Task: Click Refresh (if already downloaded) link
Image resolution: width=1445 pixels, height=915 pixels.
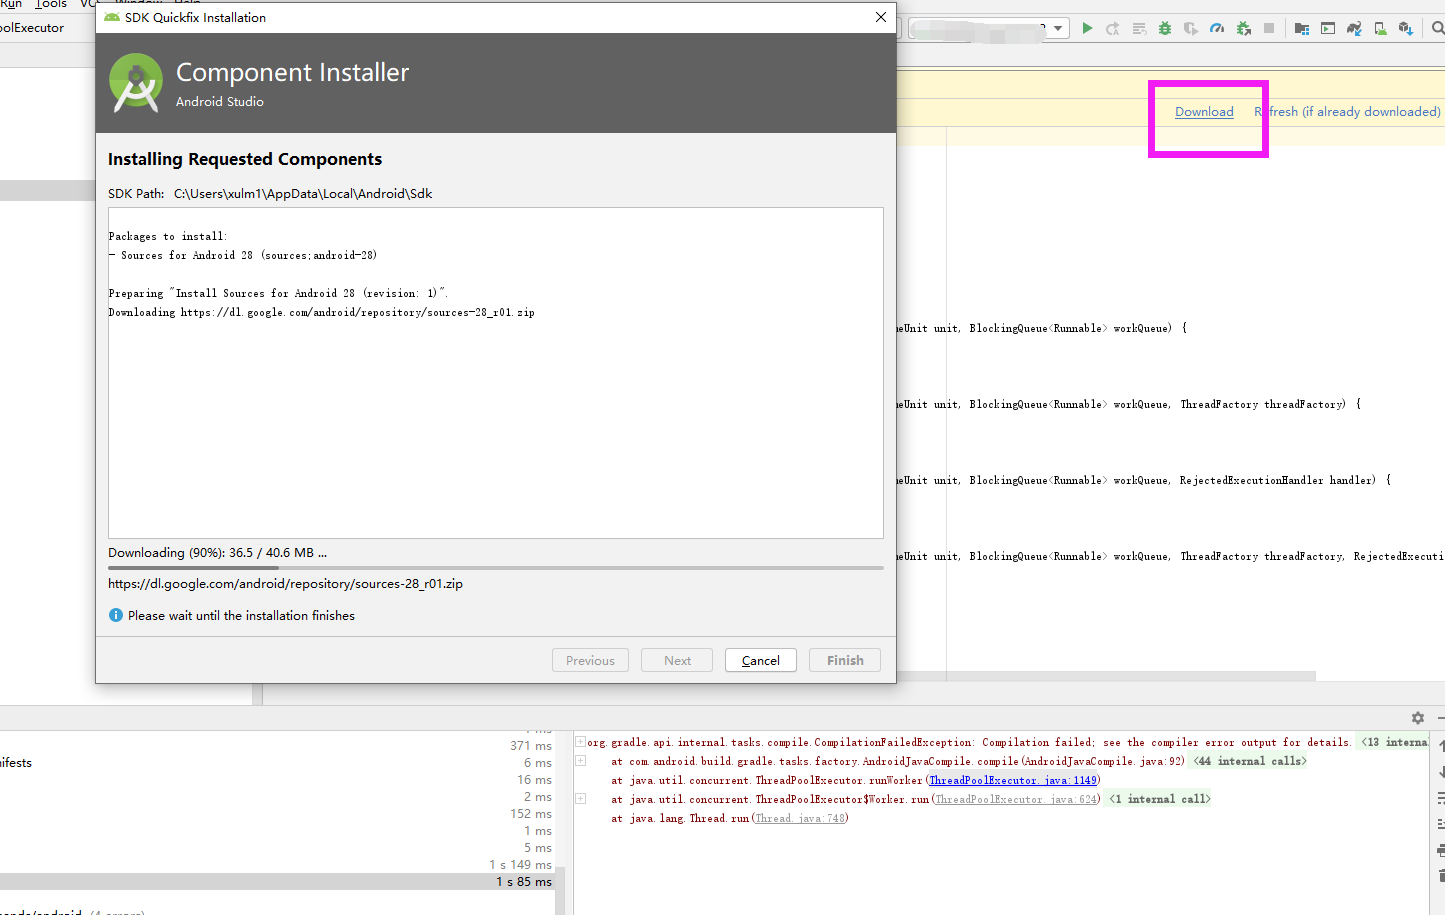Action: [1347, 112]
